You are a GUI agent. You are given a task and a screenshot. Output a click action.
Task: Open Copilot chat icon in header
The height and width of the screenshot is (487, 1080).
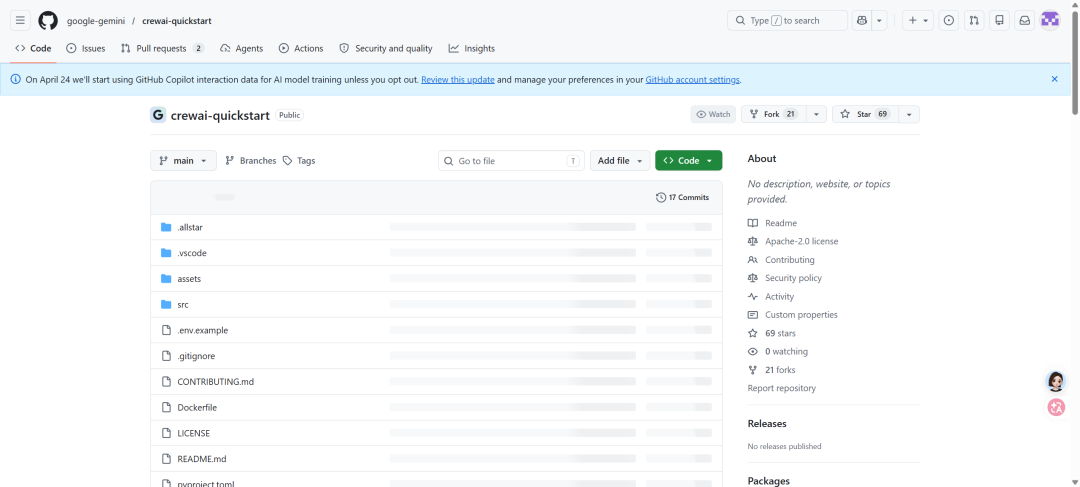862,21
